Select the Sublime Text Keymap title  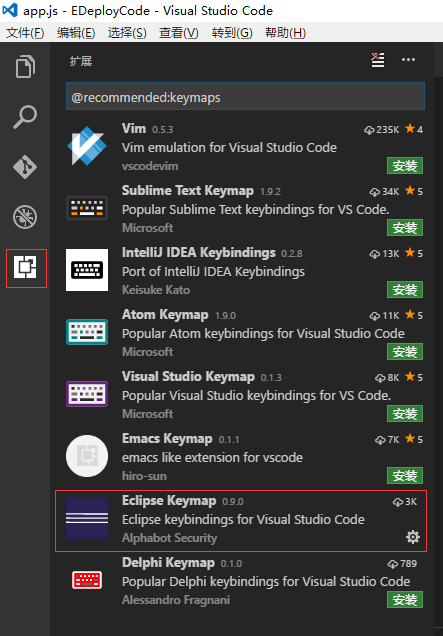point(188,191)
